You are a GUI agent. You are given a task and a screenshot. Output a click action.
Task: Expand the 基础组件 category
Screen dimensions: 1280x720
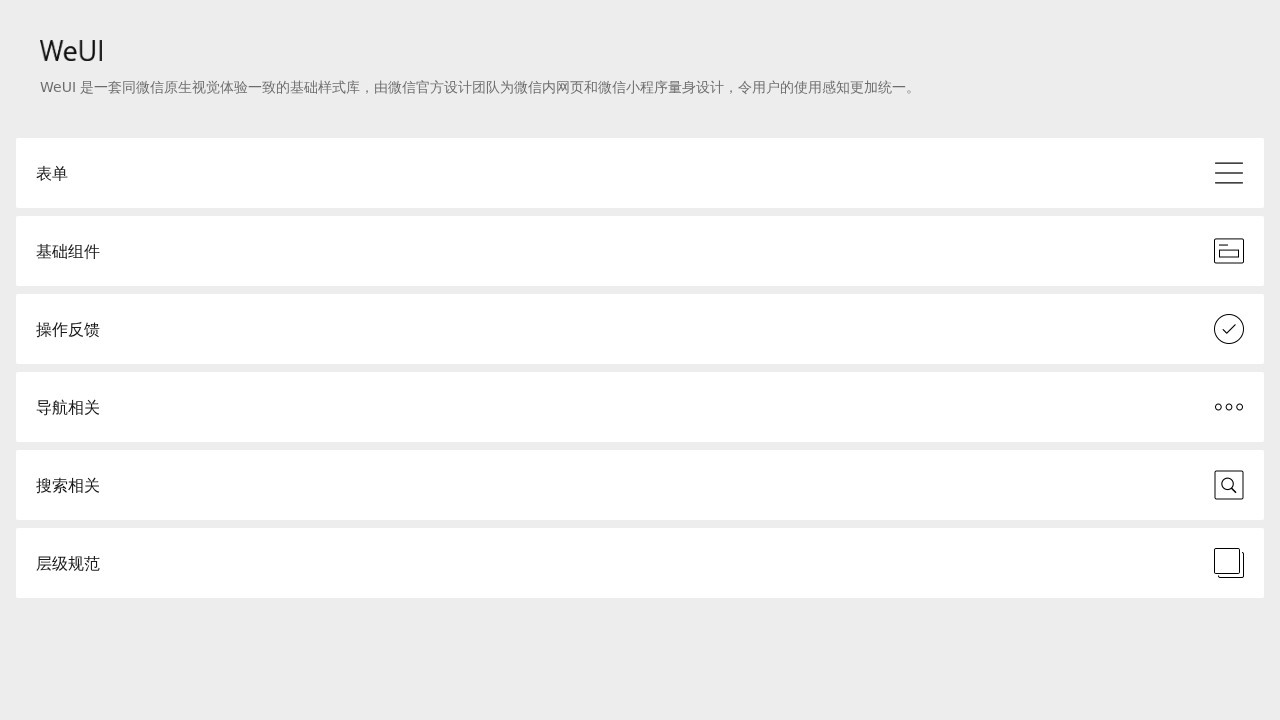pos(68,251)
